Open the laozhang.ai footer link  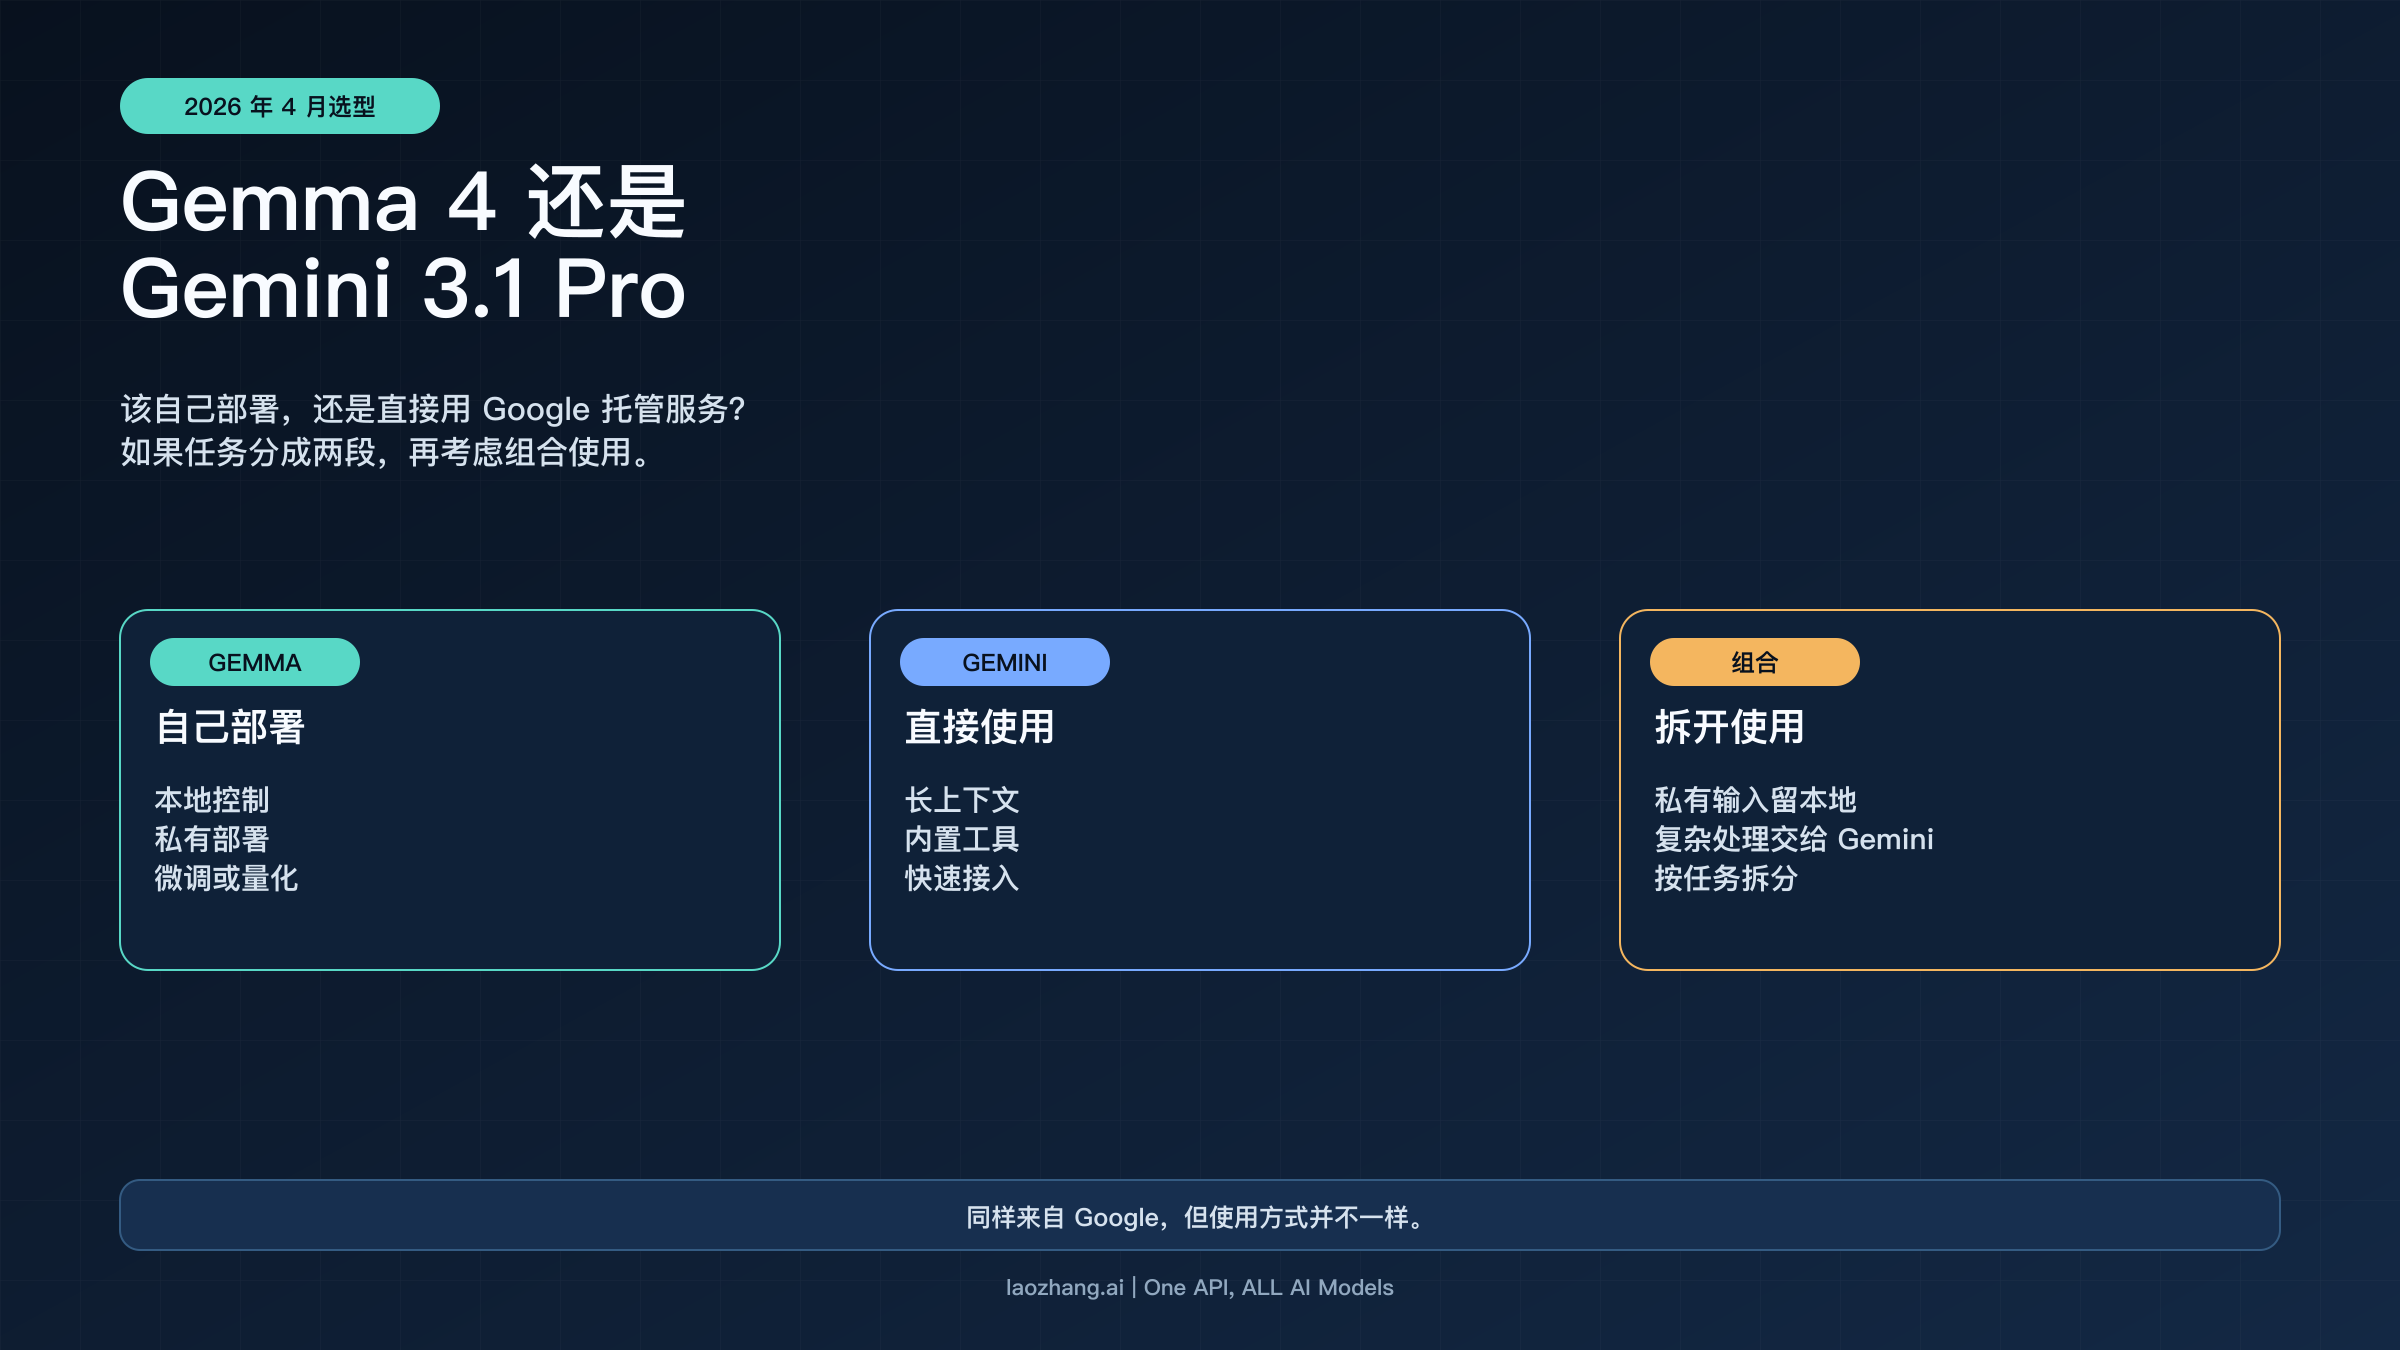[1064, 1288]
